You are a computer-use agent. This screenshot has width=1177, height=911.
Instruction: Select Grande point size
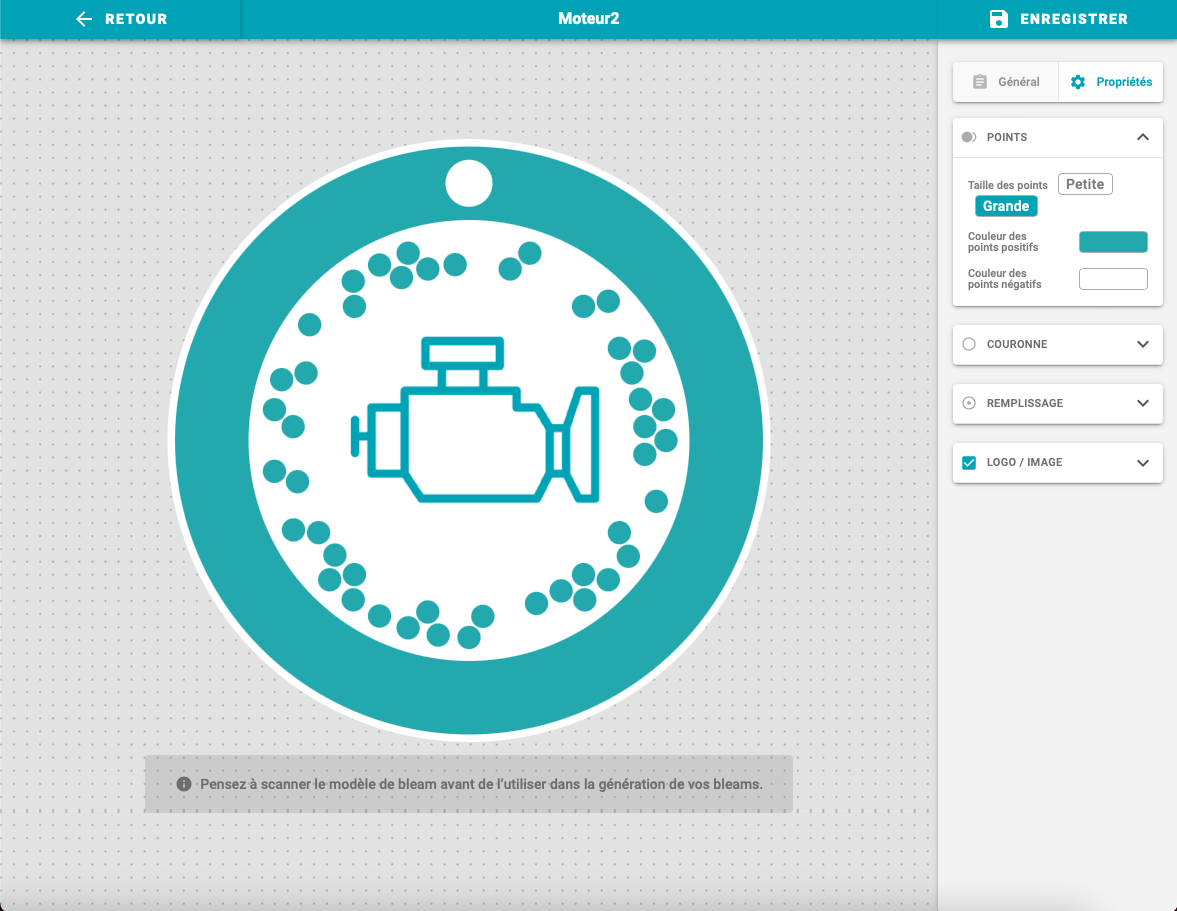coord(1006,206)
